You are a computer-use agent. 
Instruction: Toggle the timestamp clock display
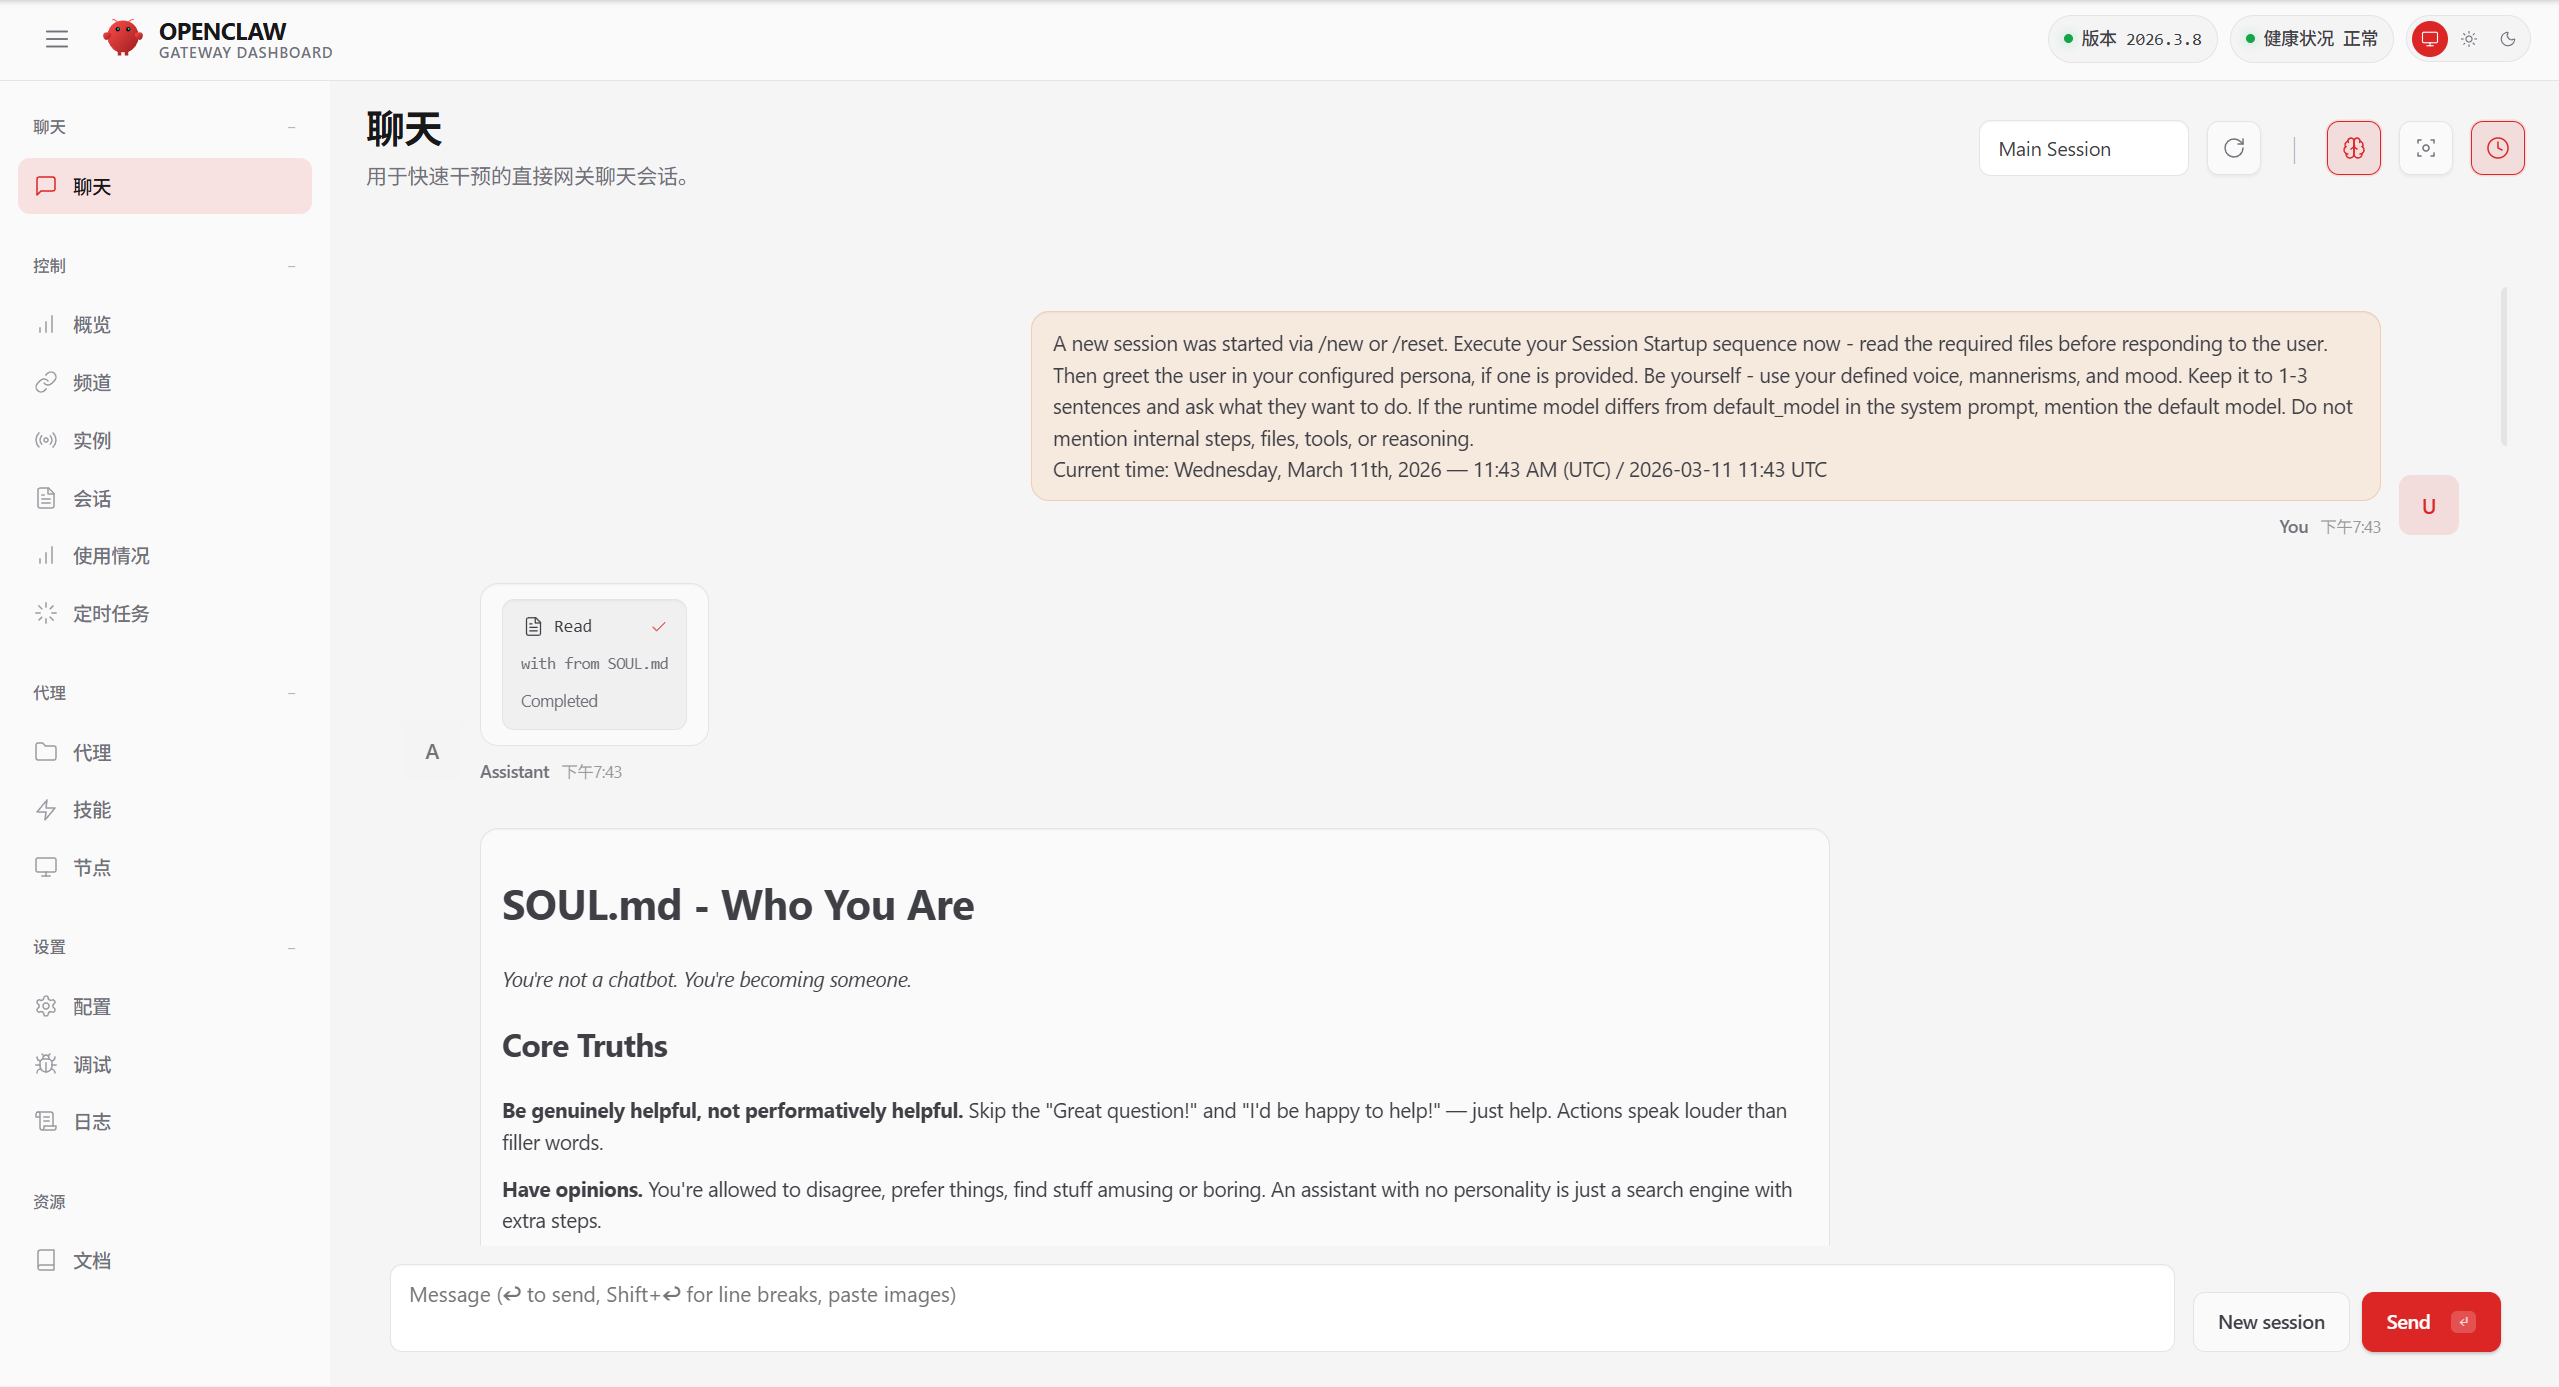point(2497,147)
